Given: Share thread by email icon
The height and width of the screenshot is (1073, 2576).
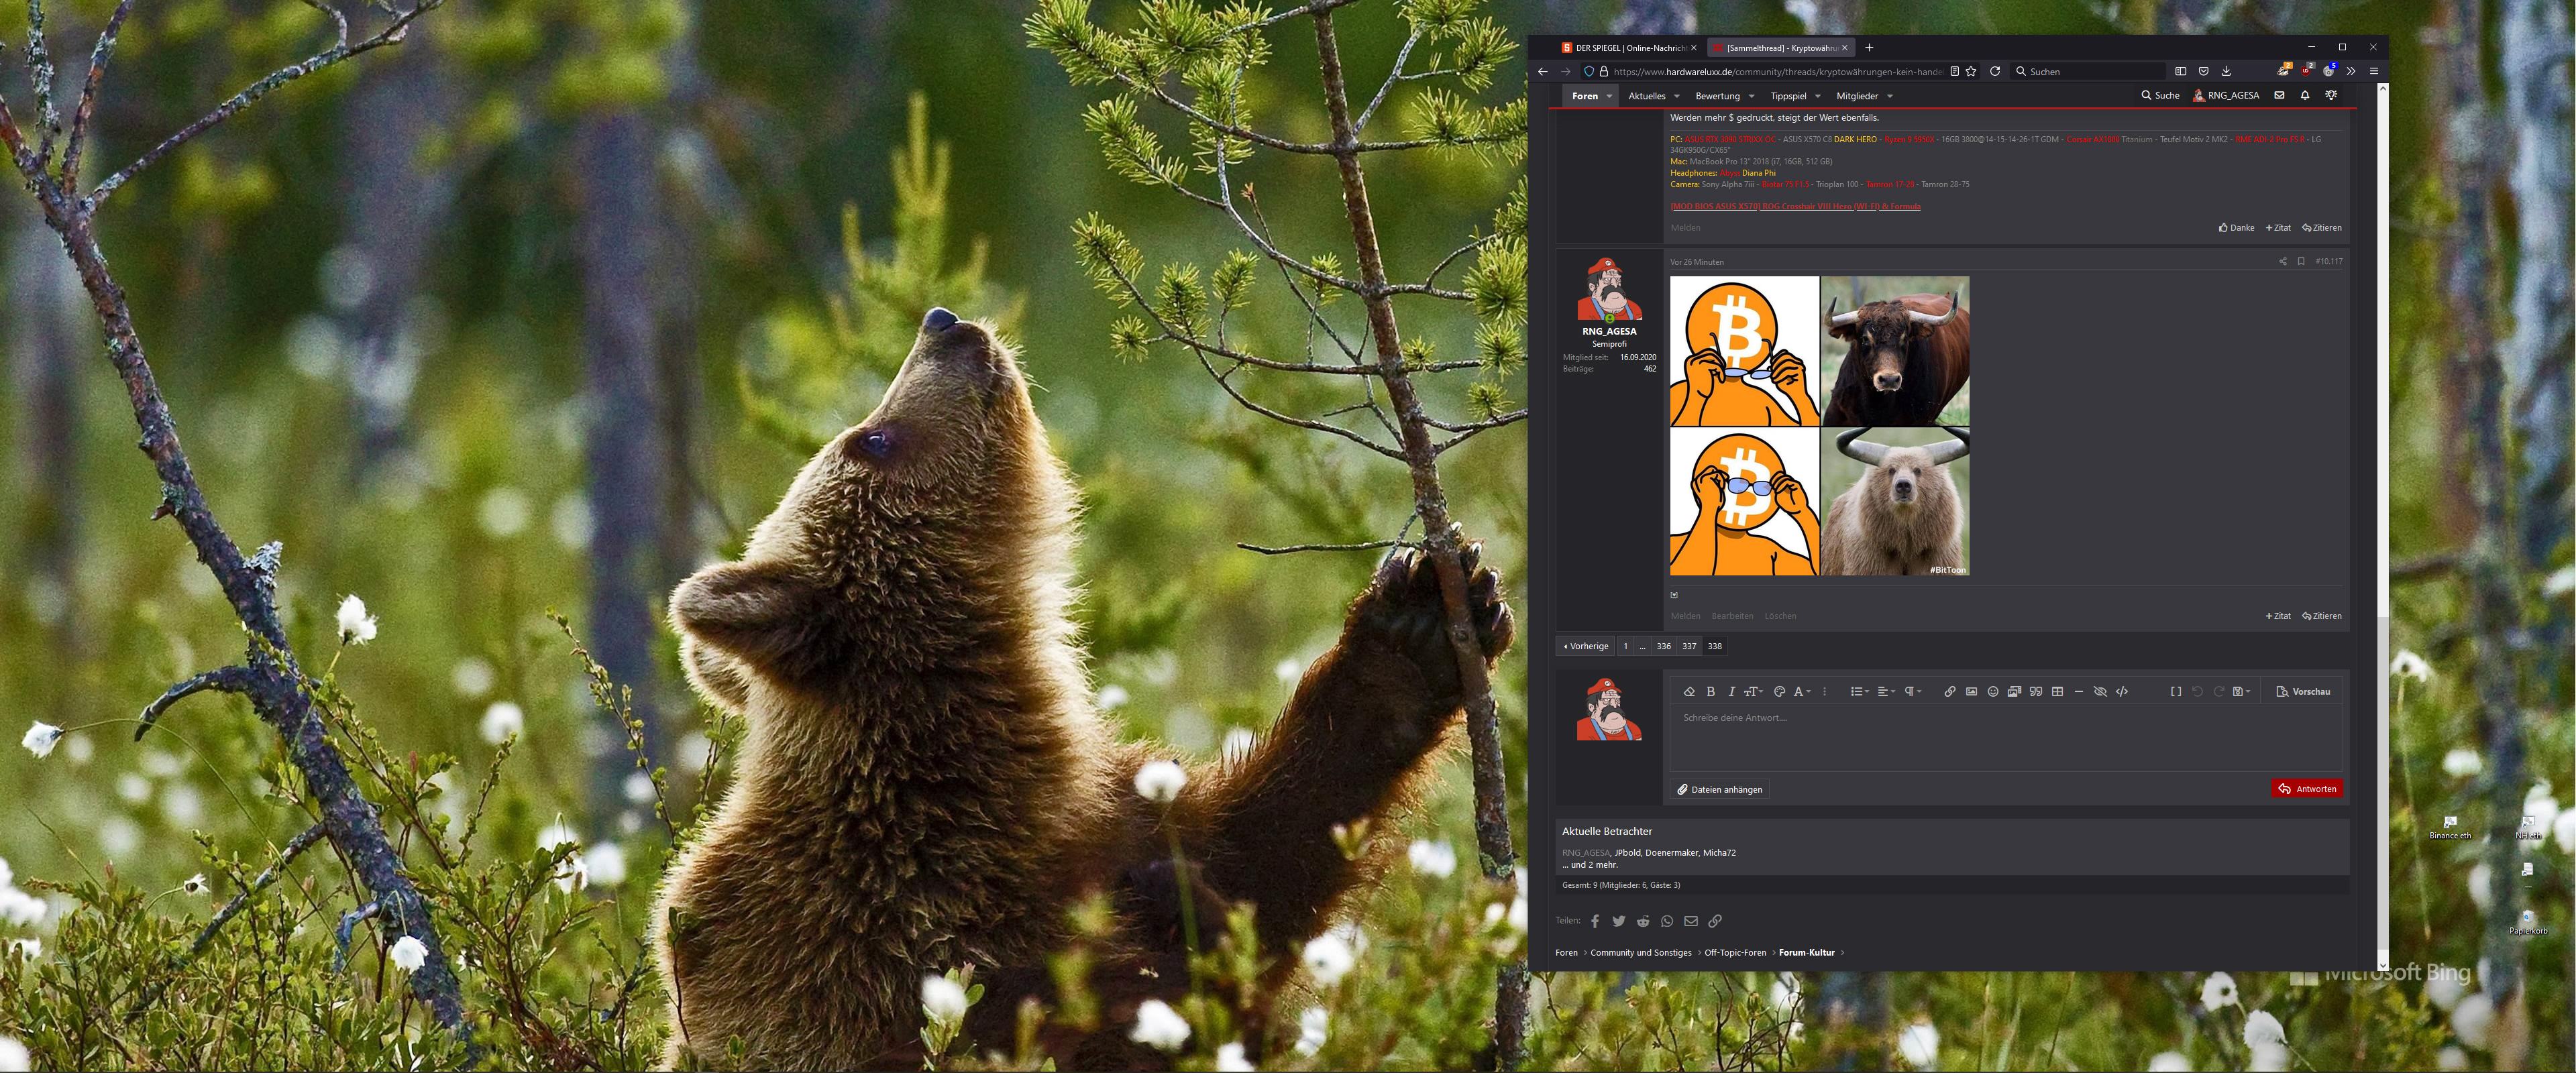Looking at the screenshot, I should tap(1691, 921).
